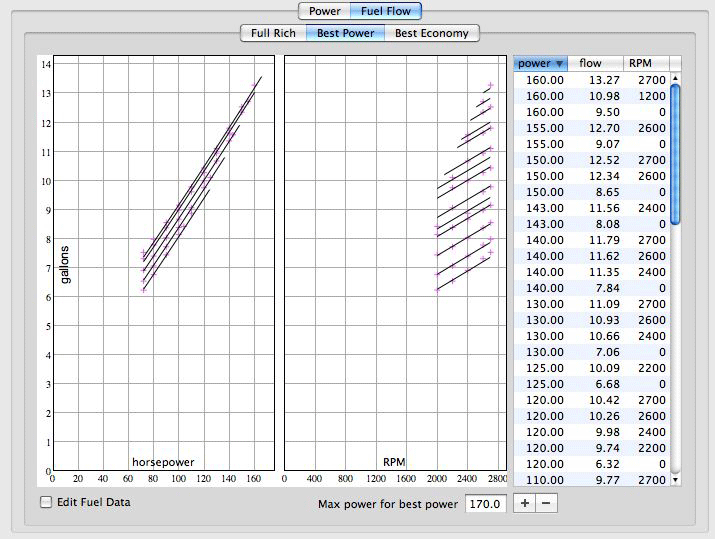Screen dimensions: 715x539
Task: Click the scroll up arrow of the table
Action: (675, 78)
